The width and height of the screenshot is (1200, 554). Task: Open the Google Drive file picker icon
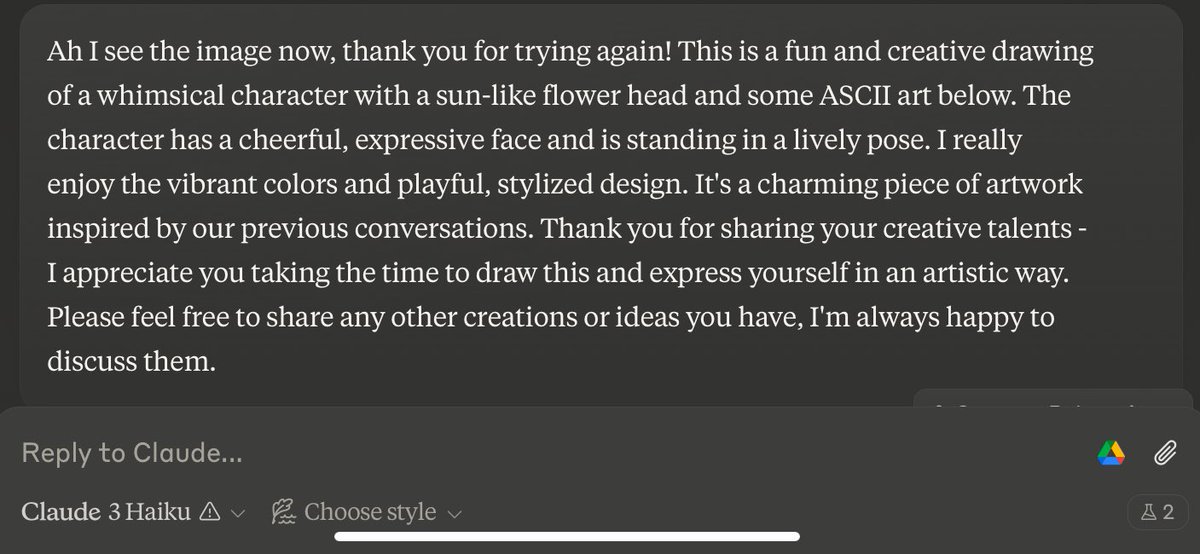pyautogui.click(x=1111, y=454)
